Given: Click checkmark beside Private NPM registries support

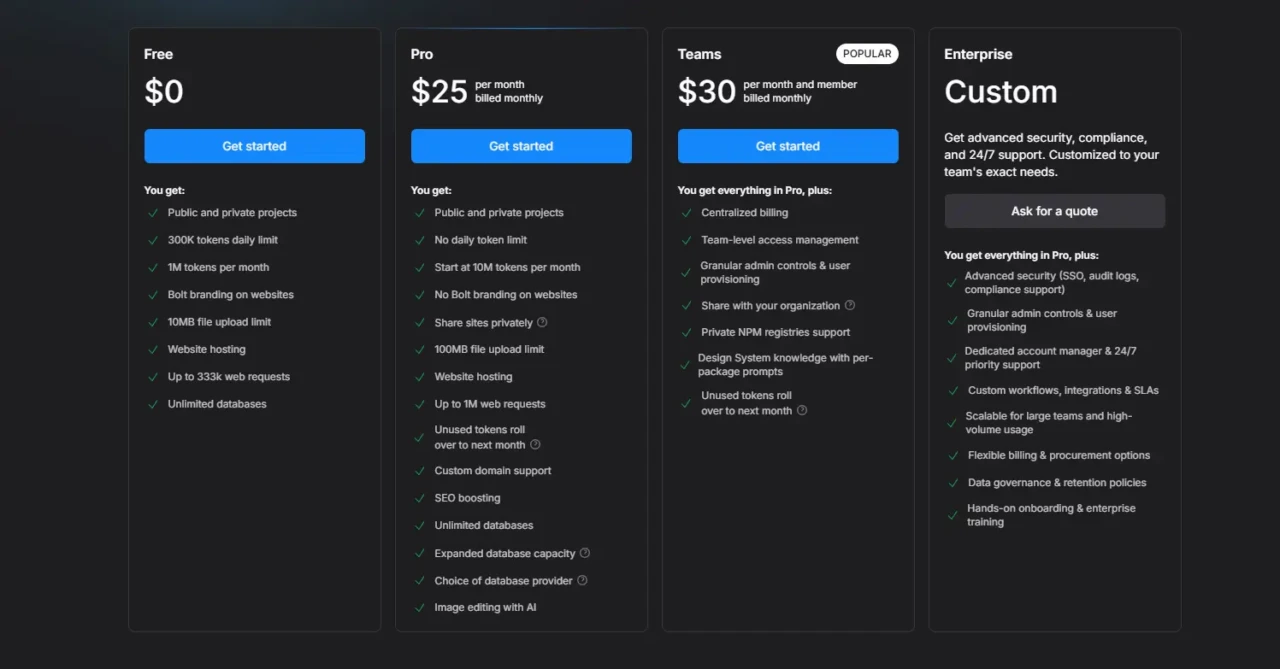Looking at the screenshot, I should (687, 333).
